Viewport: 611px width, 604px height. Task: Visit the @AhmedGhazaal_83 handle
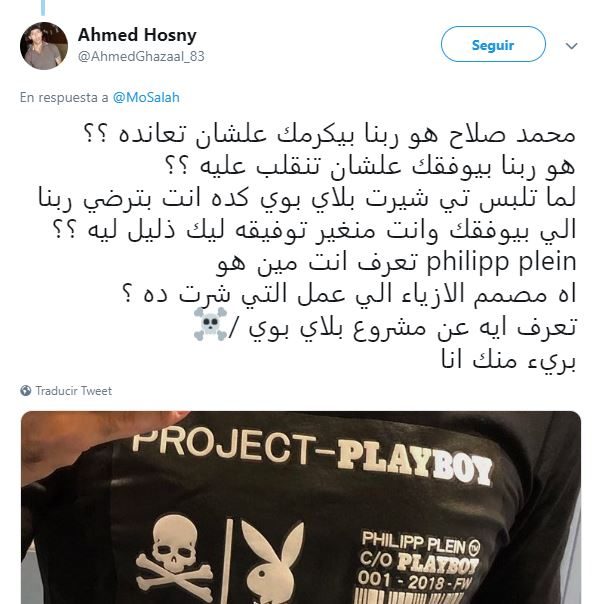pyautogui.click(x=141, y=57)
